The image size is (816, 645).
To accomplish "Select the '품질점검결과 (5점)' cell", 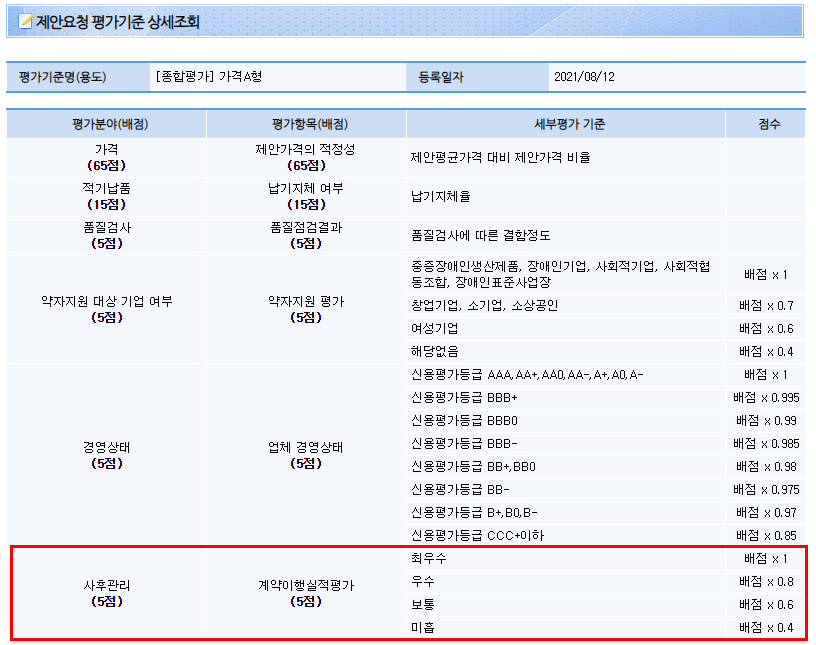I will (306, 236).
